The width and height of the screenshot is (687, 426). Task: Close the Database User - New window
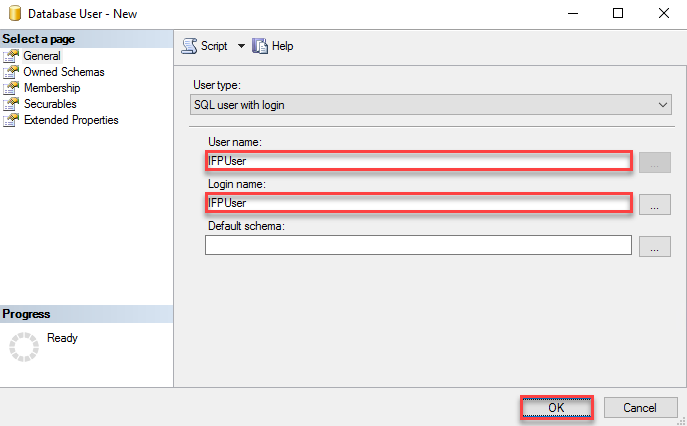click(x=664, y=13)
